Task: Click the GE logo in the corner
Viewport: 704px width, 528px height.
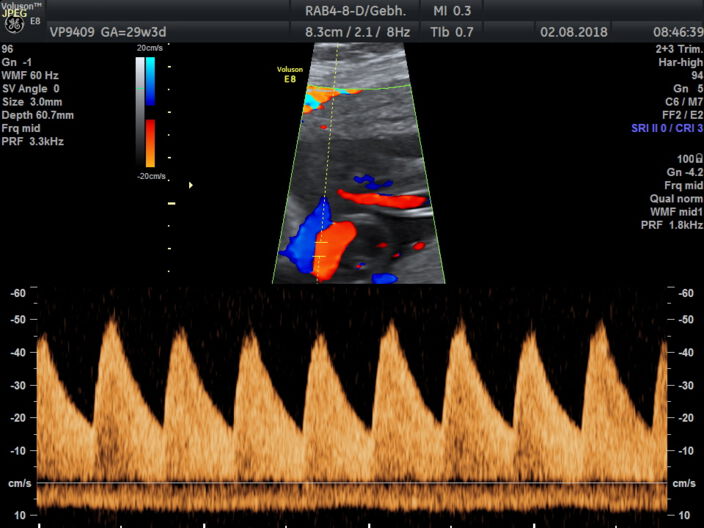Action: click(14, 25)
